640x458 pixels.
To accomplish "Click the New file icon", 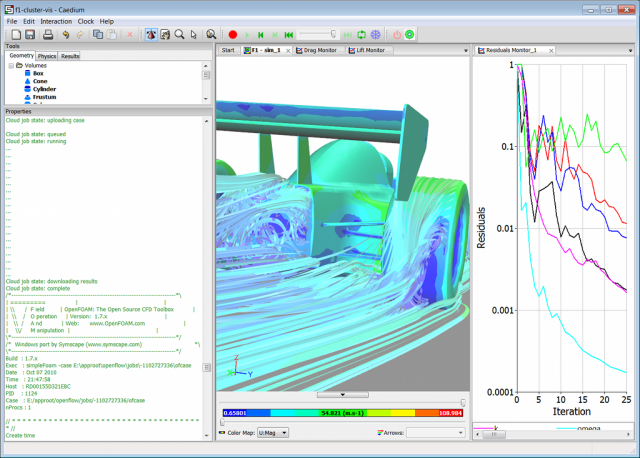I will [16, 35].
